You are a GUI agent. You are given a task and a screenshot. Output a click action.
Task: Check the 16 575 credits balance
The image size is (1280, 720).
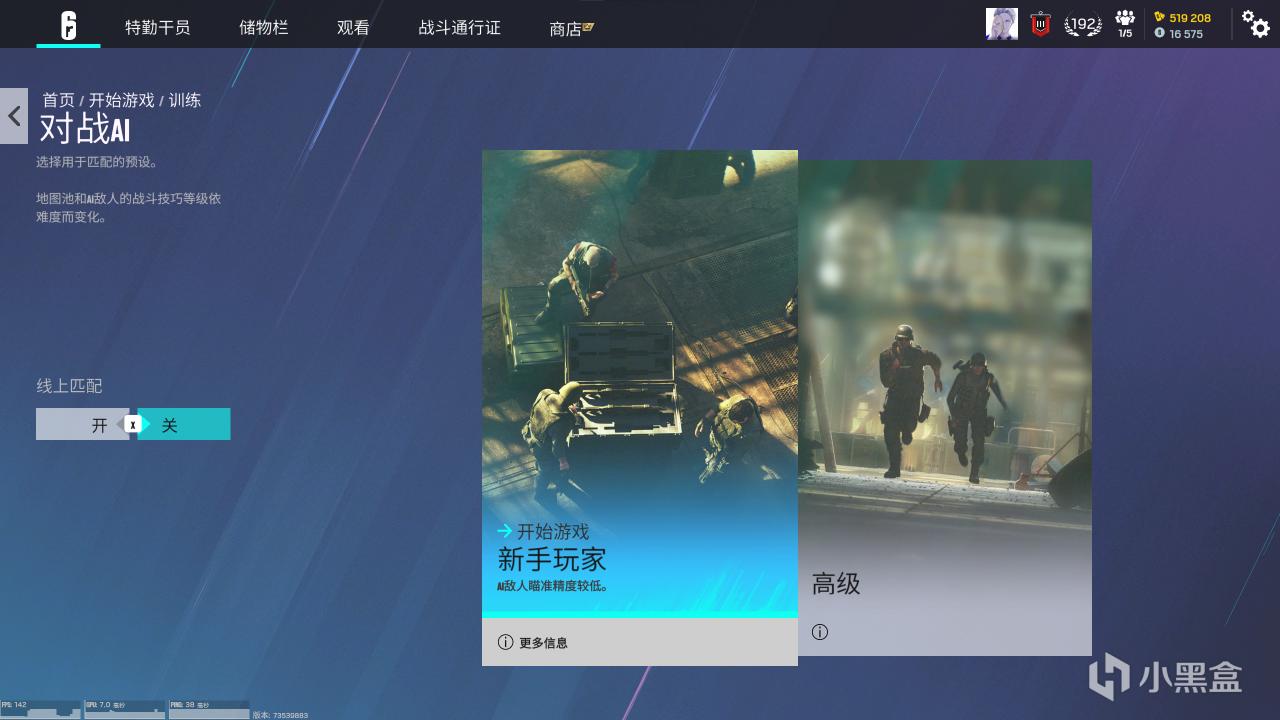[x=1179, y=33]
